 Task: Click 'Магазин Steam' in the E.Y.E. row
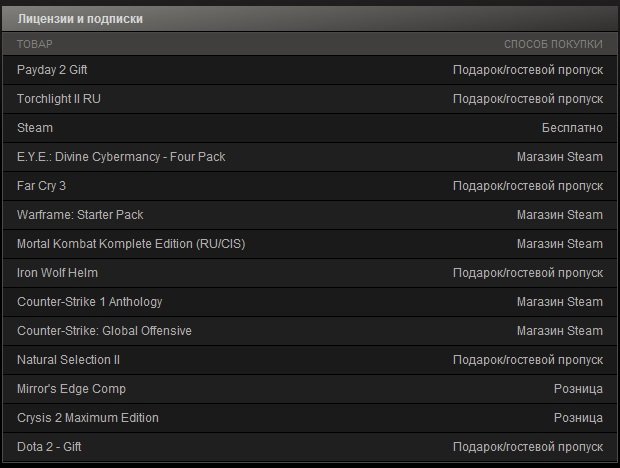click(560, 157)
